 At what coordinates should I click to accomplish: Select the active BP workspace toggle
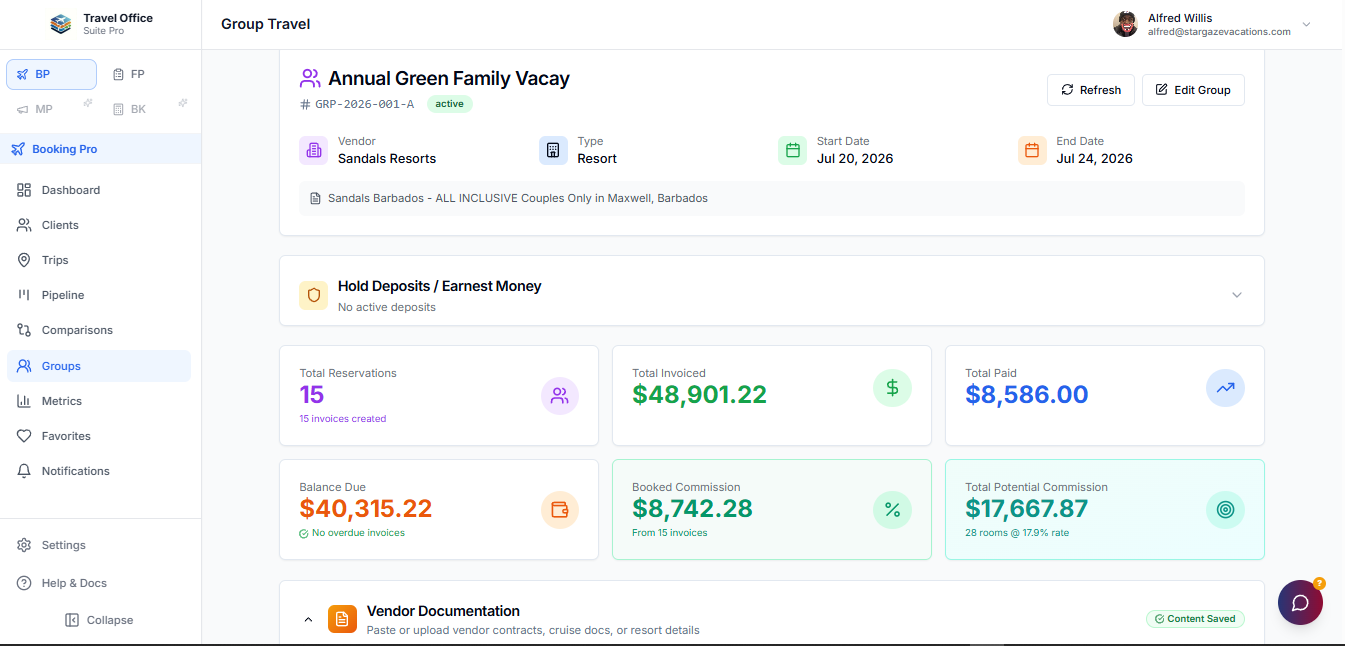click(50, 73)
